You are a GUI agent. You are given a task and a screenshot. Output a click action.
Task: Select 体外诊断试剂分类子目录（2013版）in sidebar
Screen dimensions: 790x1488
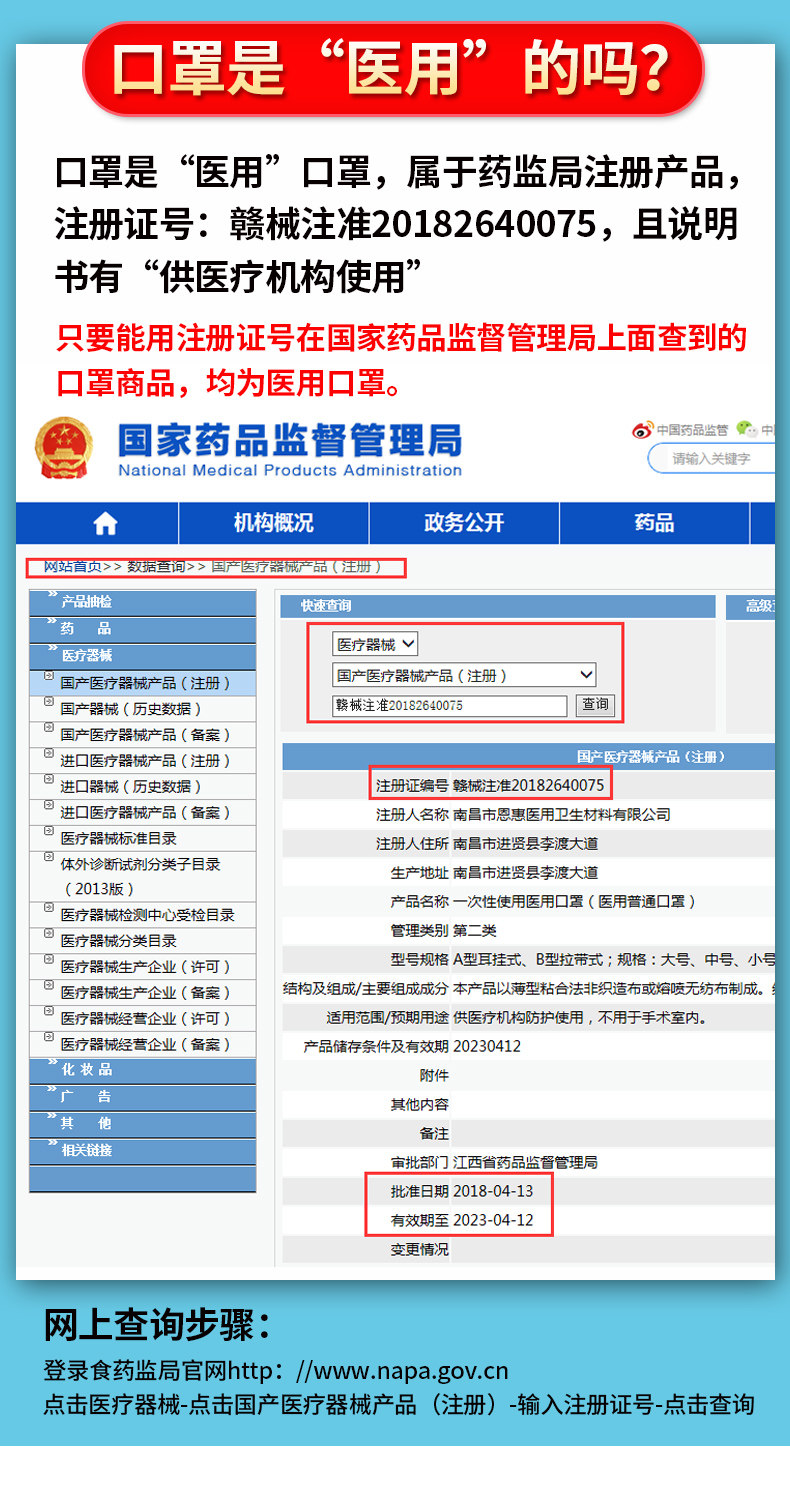[140, 877]
